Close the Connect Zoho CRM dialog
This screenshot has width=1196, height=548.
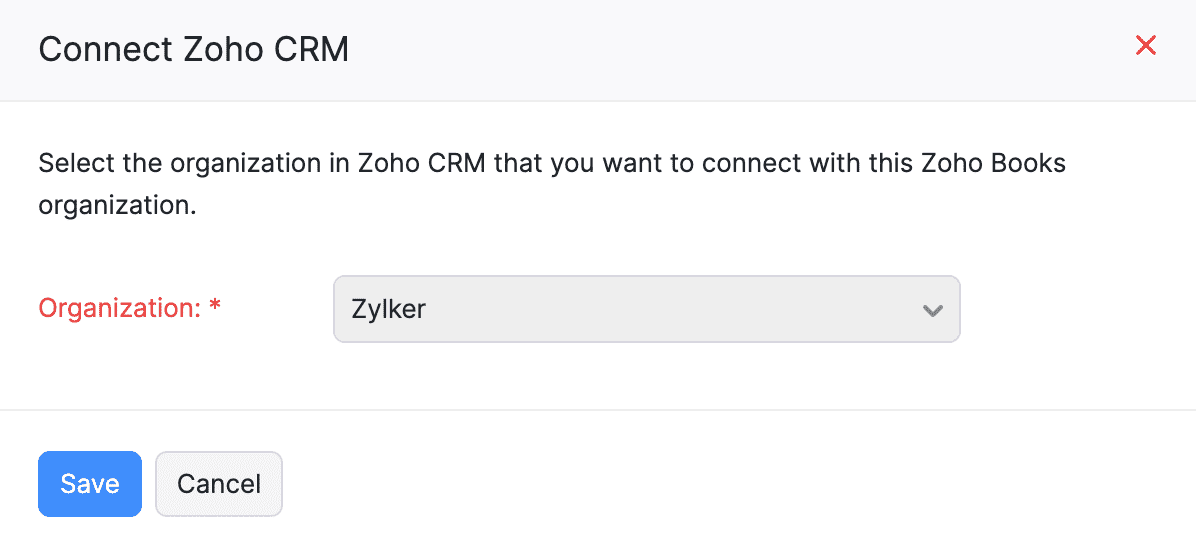click(x=1146, y=46)
